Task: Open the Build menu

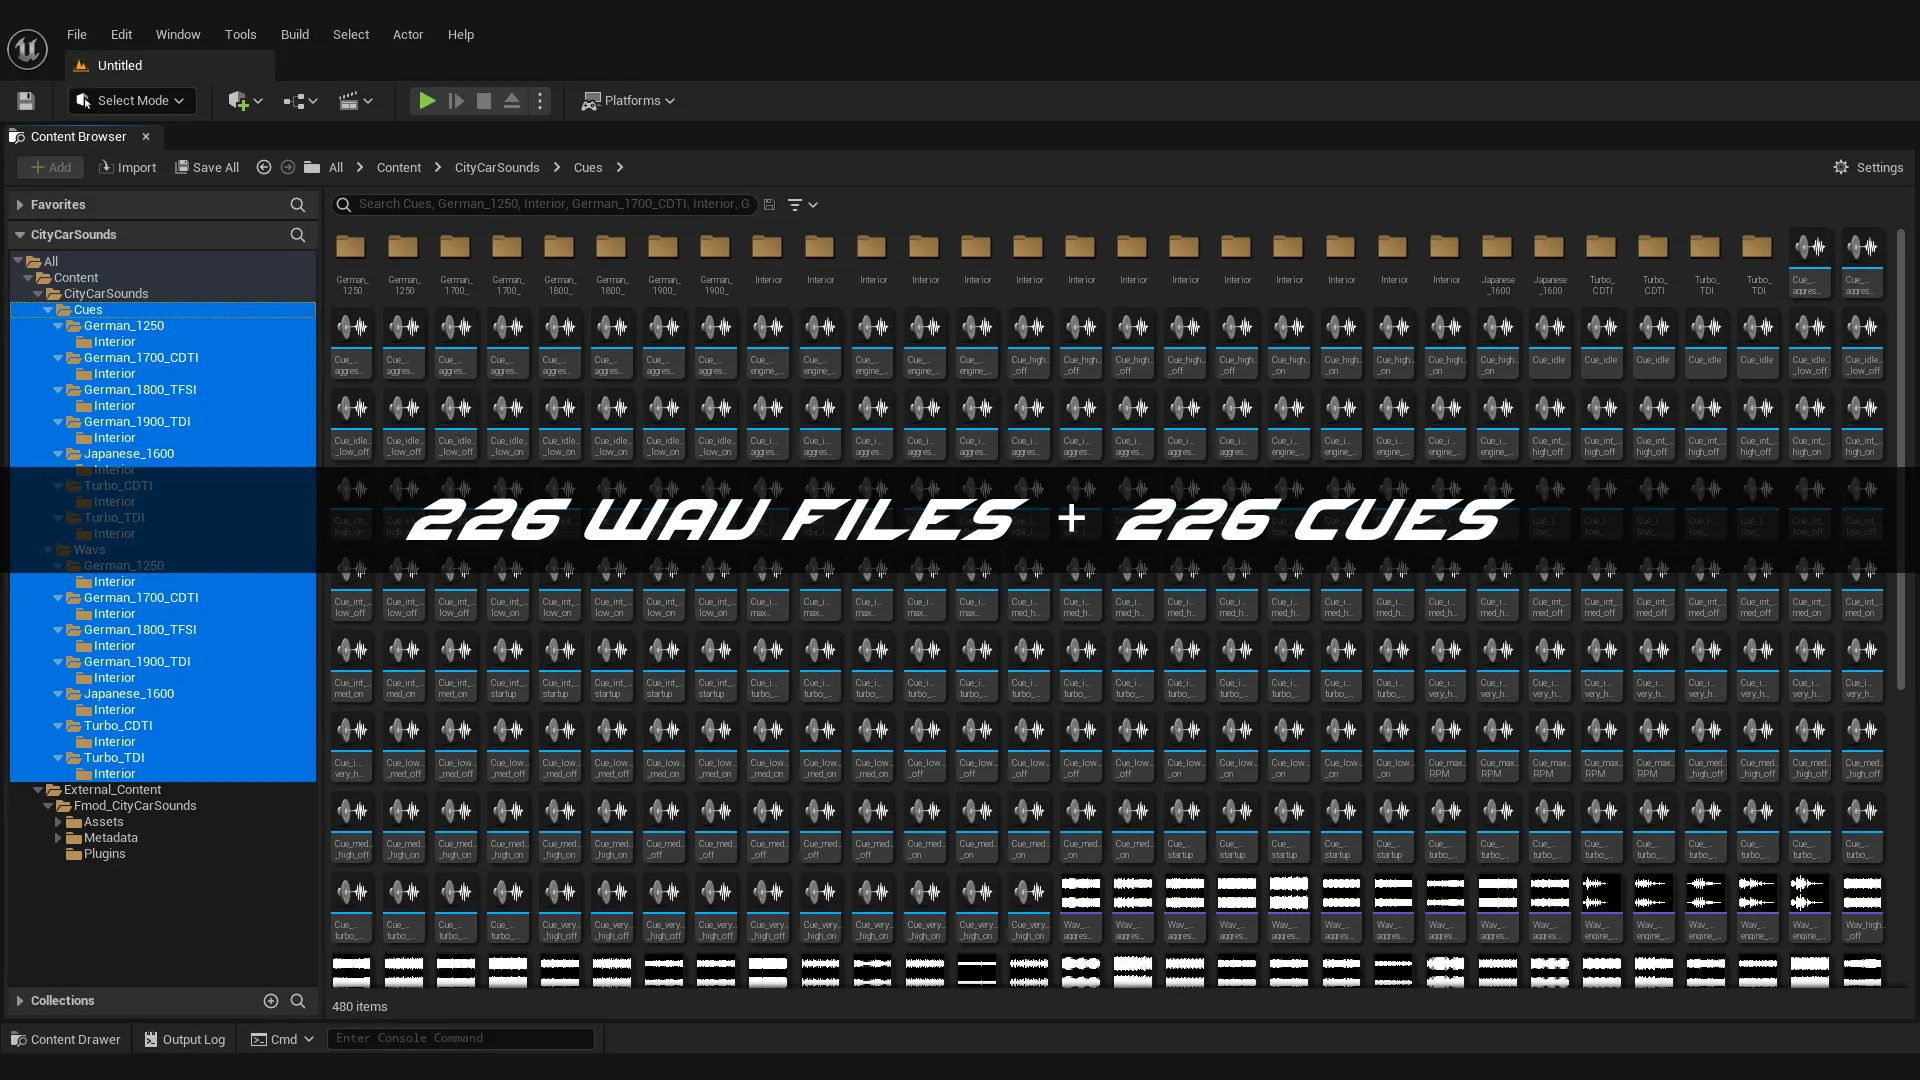Action: click(x=295, y=34)
